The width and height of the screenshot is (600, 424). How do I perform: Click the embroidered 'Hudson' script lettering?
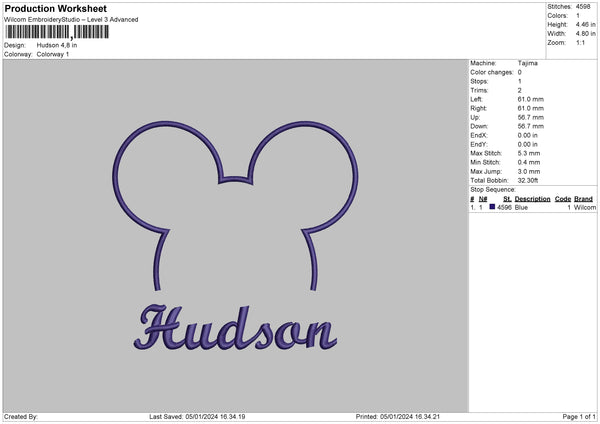point(235,328)
